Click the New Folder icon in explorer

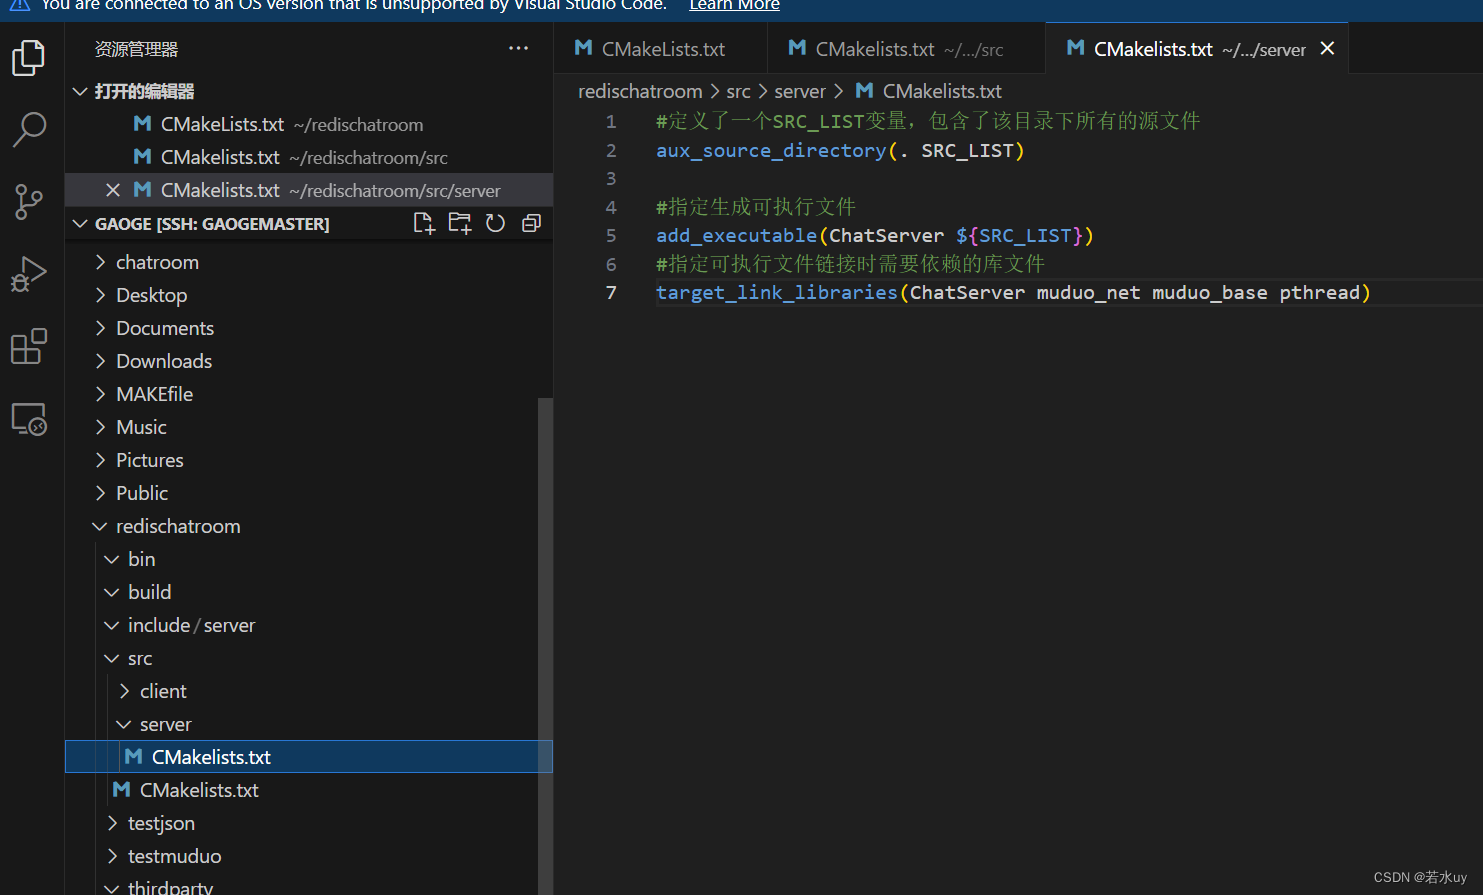point(460,223)
